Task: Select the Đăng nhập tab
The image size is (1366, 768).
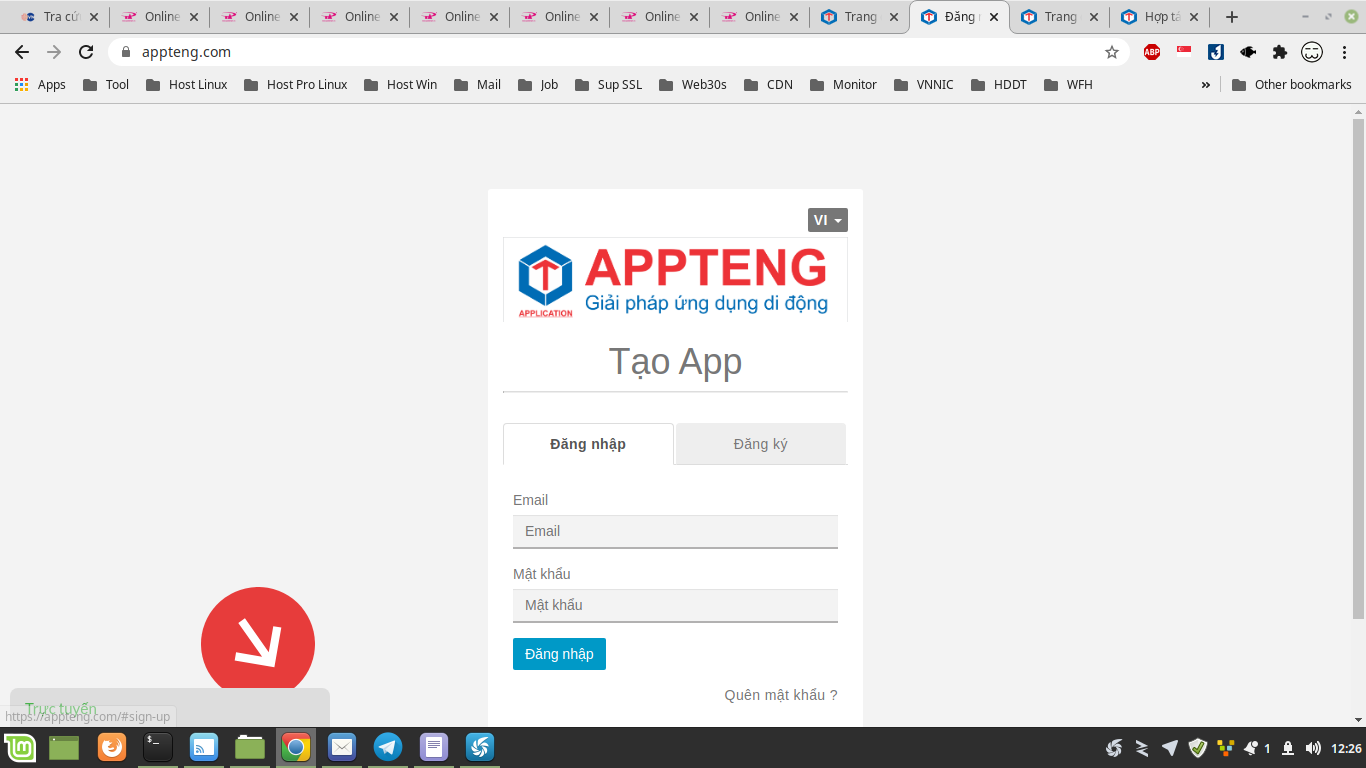Action: [588, 444]
